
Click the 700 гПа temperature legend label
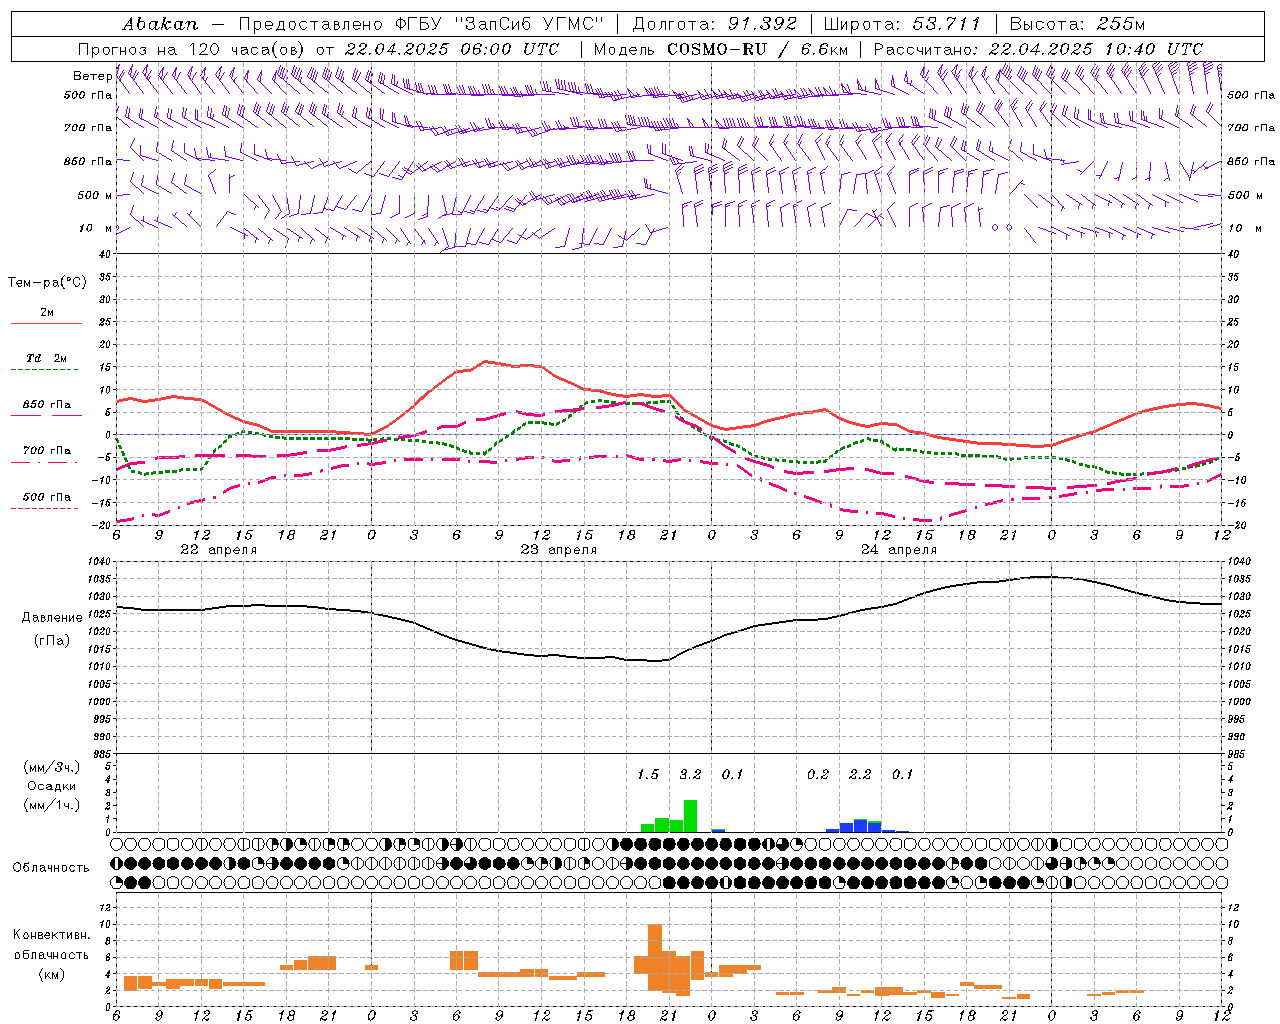pos(47,451)
